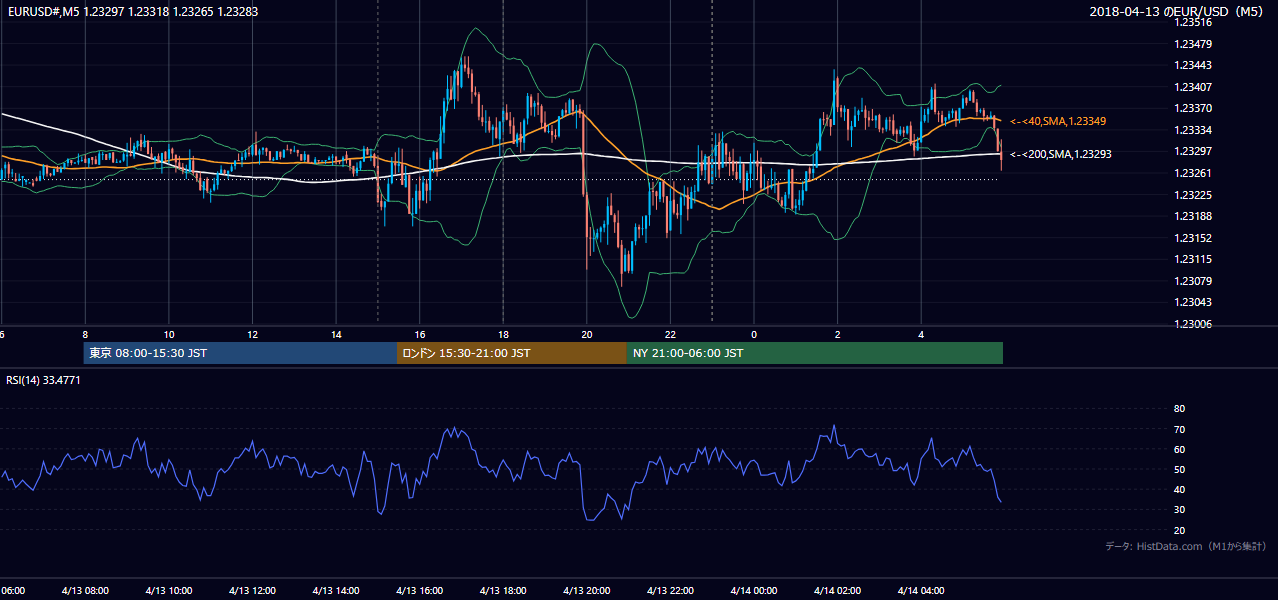This screenshot has width=1278, height=600.
Task: Click the 4/14 04:00 time label
Action: [920, 591]
